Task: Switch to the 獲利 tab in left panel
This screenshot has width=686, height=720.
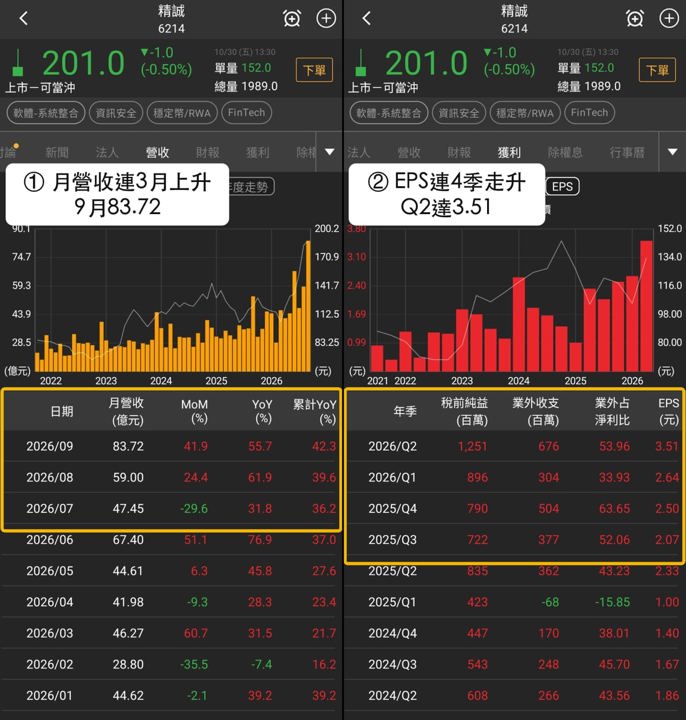Action: pos(258,152)
